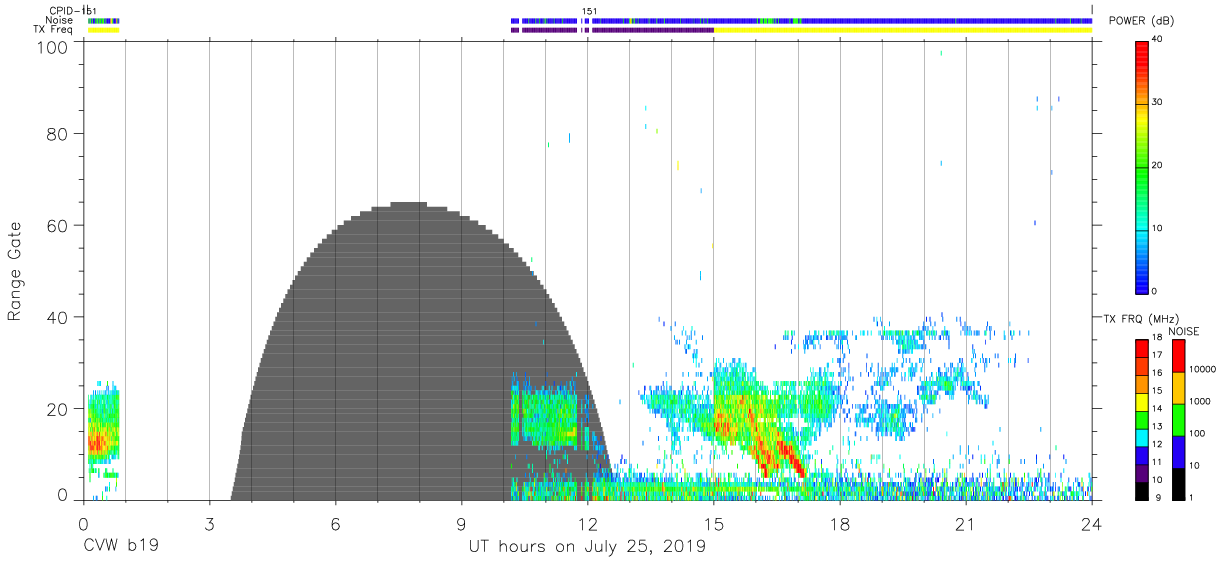Click the 'CPID' row label
Screen dimensions: 1228x567
pos(61,11)
